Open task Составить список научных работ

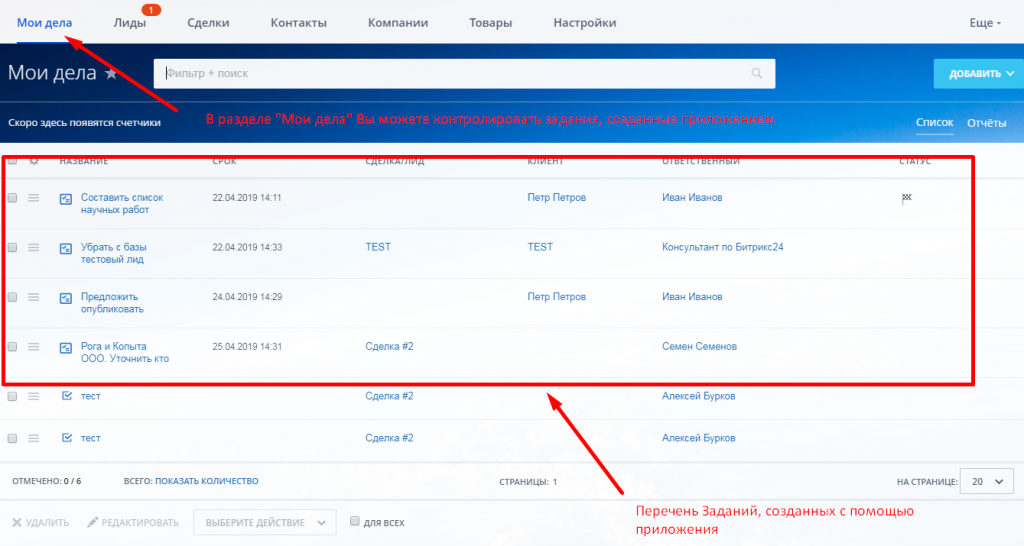121,203
